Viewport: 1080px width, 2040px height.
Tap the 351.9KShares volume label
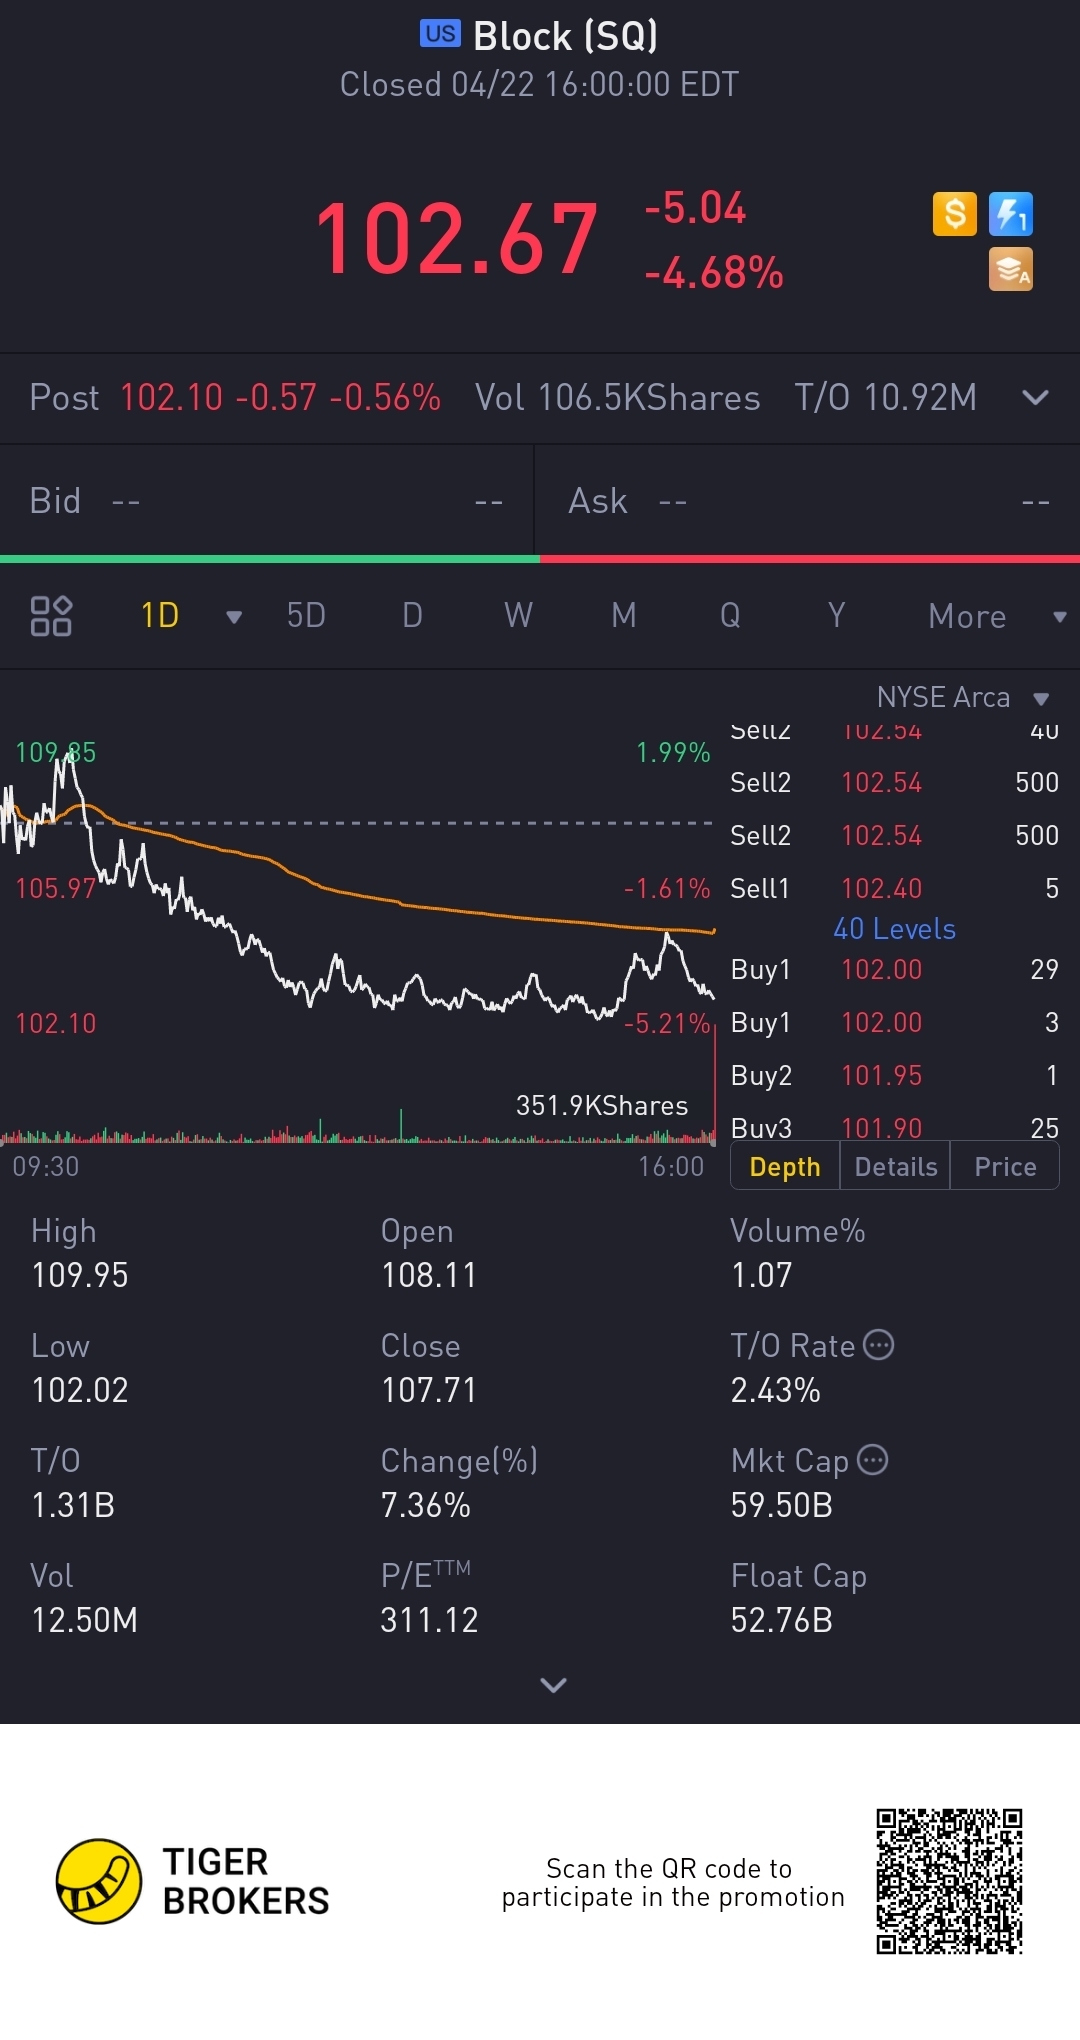coord(602,1105)
